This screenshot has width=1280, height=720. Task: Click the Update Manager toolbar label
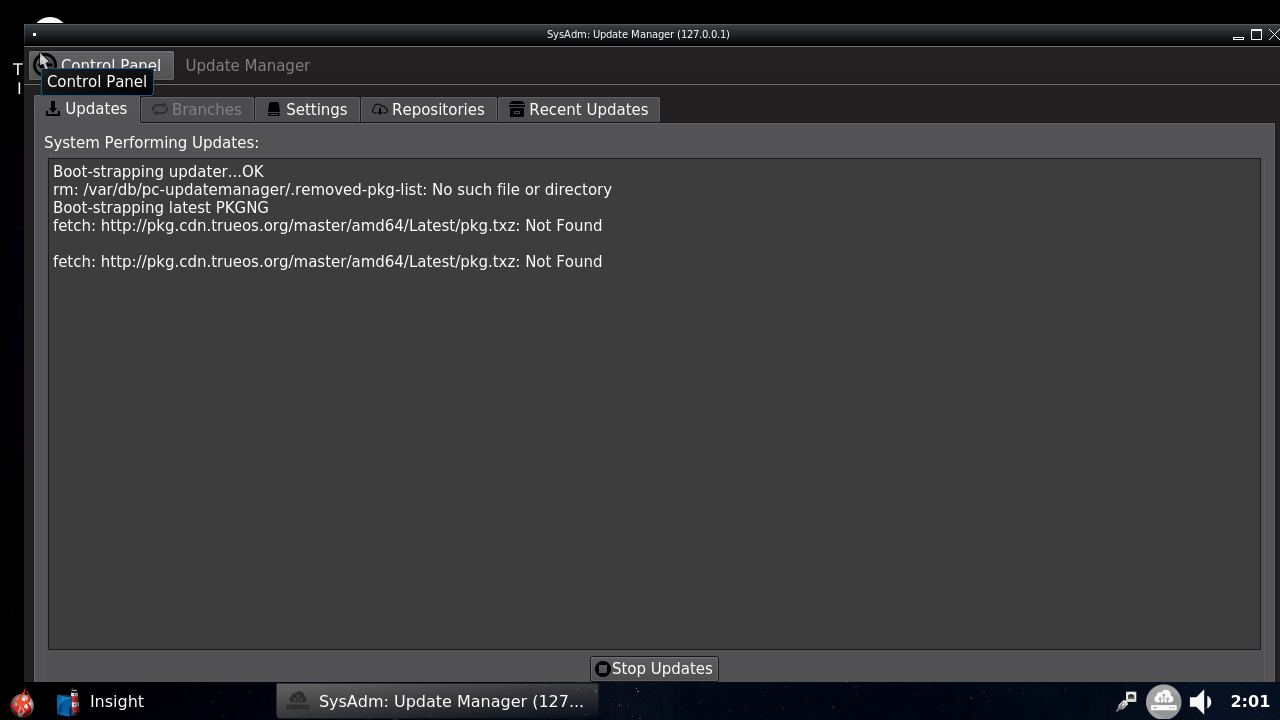pyautogui.click(x=248, y=66)
